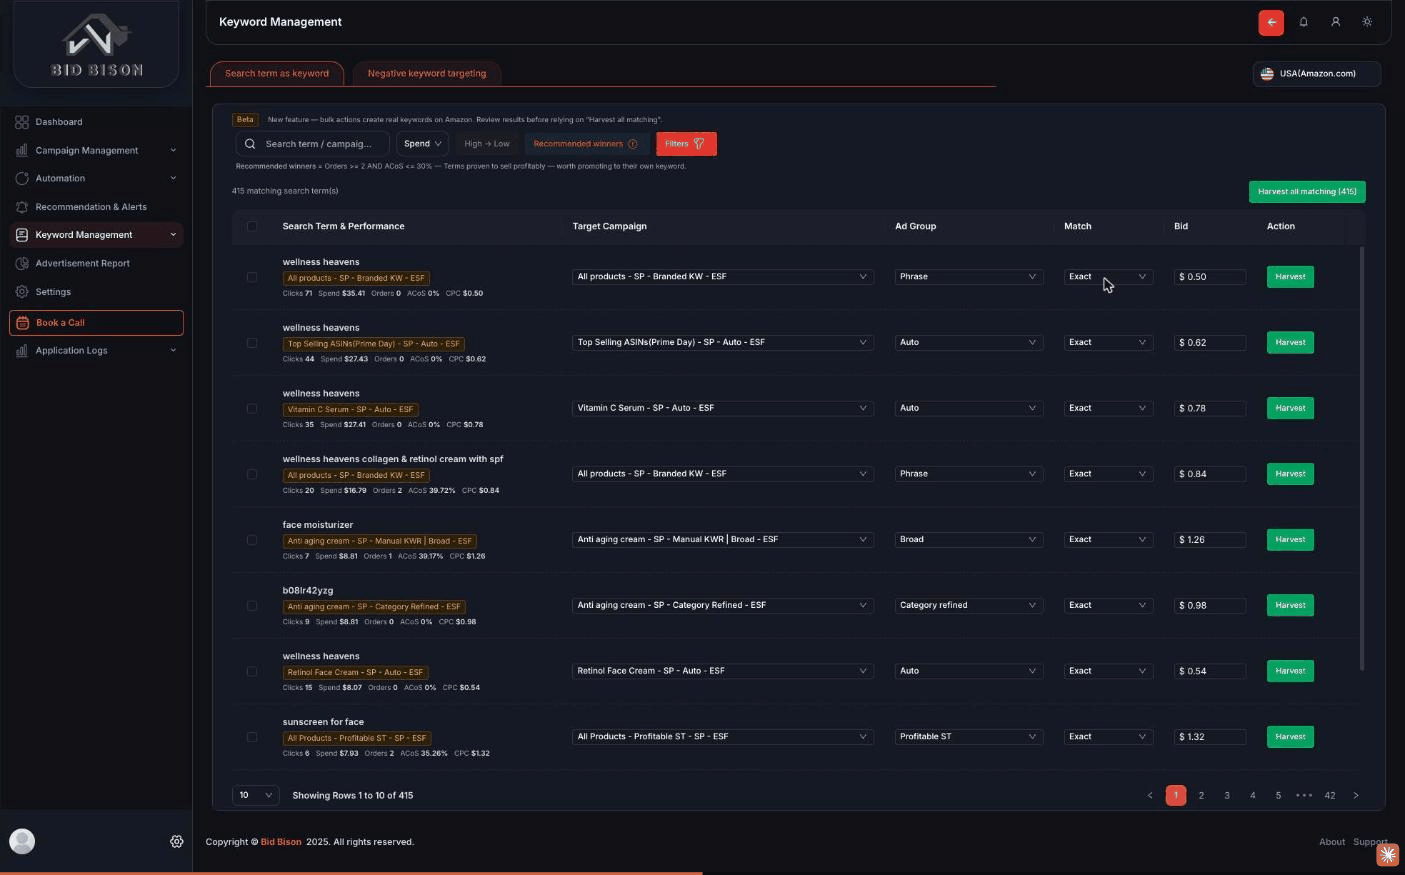Screen dimensions: 1405x875
Task: Open Ad Group dropdown showing Category refined
Action: [968, 605]
